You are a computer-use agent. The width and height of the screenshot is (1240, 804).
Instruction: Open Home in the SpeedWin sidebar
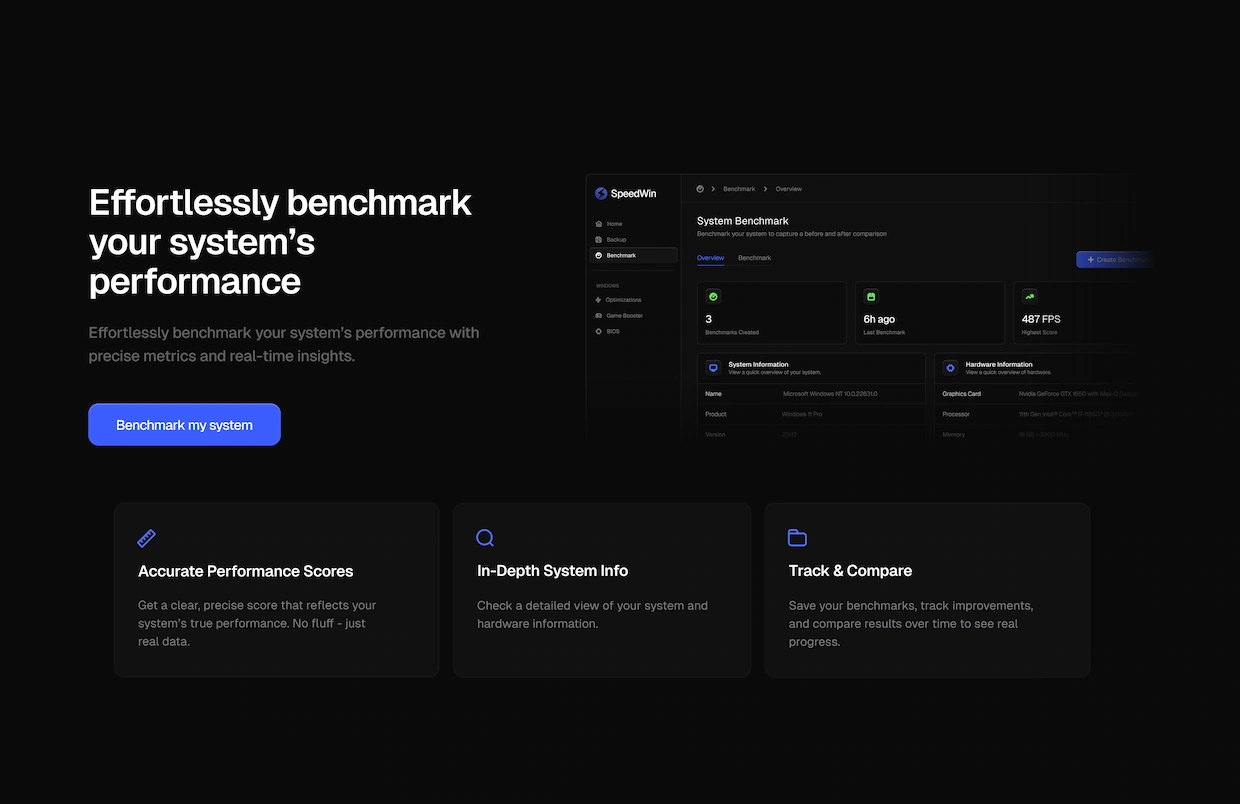[614, 224]
